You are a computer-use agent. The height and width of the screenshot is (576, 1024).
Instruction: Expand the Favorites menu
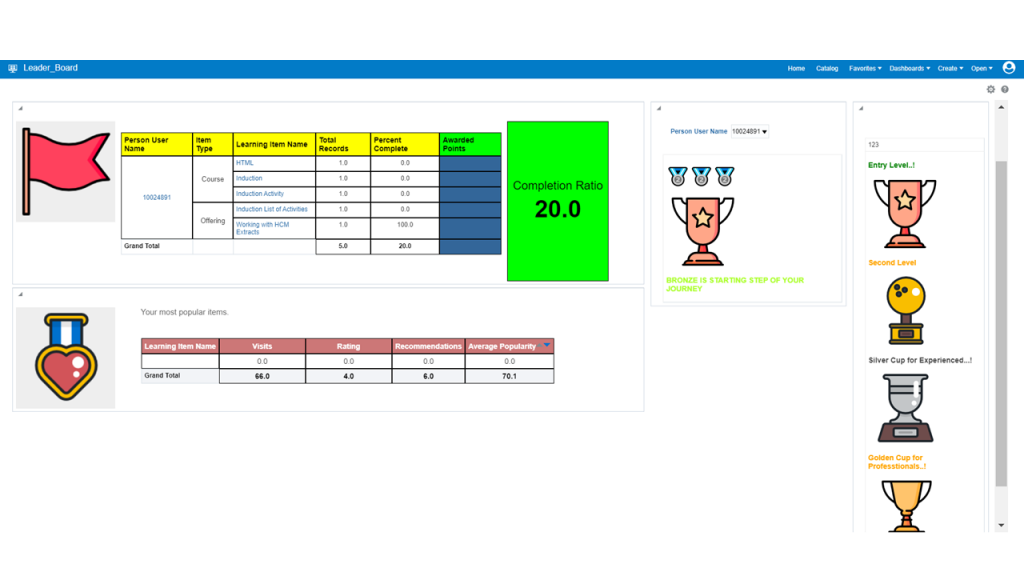pyautogui.click(x=864, y=68)
